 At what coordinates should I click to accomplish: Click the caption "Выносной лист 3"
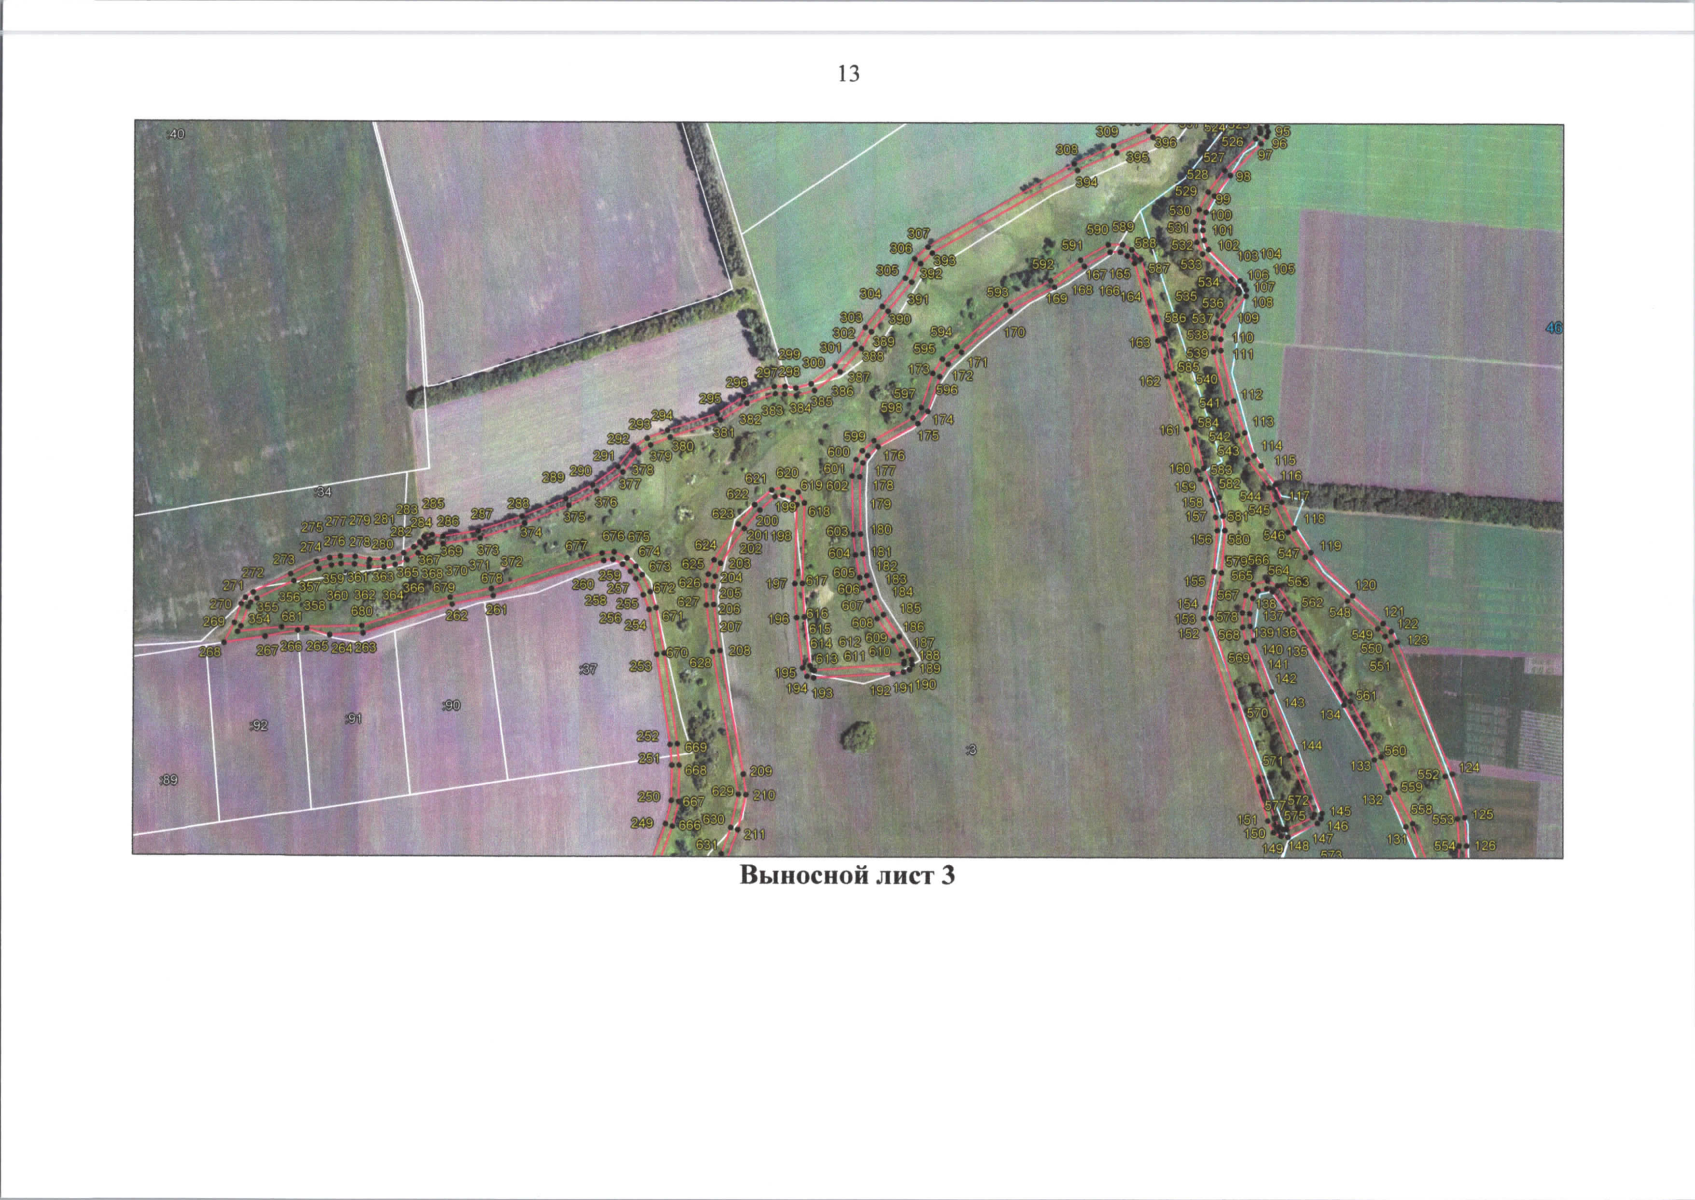(847, 877)
